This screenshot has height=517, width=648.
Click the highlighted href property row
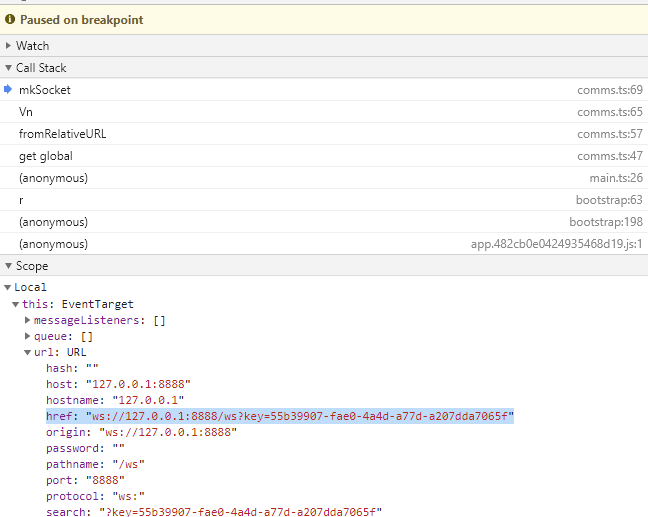(280, 416)
